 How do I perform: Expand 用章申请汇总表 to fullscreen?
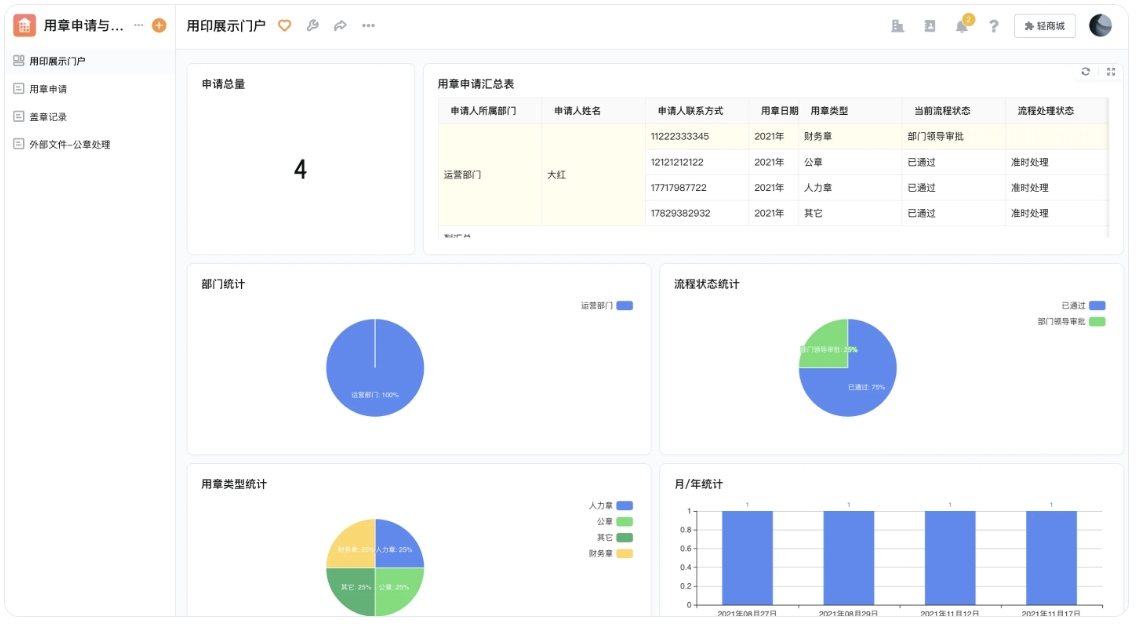click(1111, 71)
